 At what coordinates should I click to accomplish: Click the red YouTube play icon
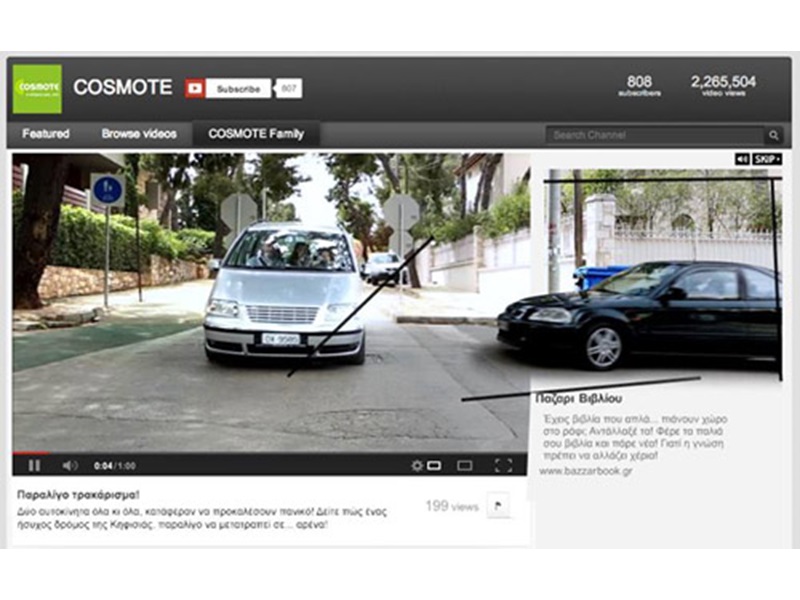coord(195,89)
